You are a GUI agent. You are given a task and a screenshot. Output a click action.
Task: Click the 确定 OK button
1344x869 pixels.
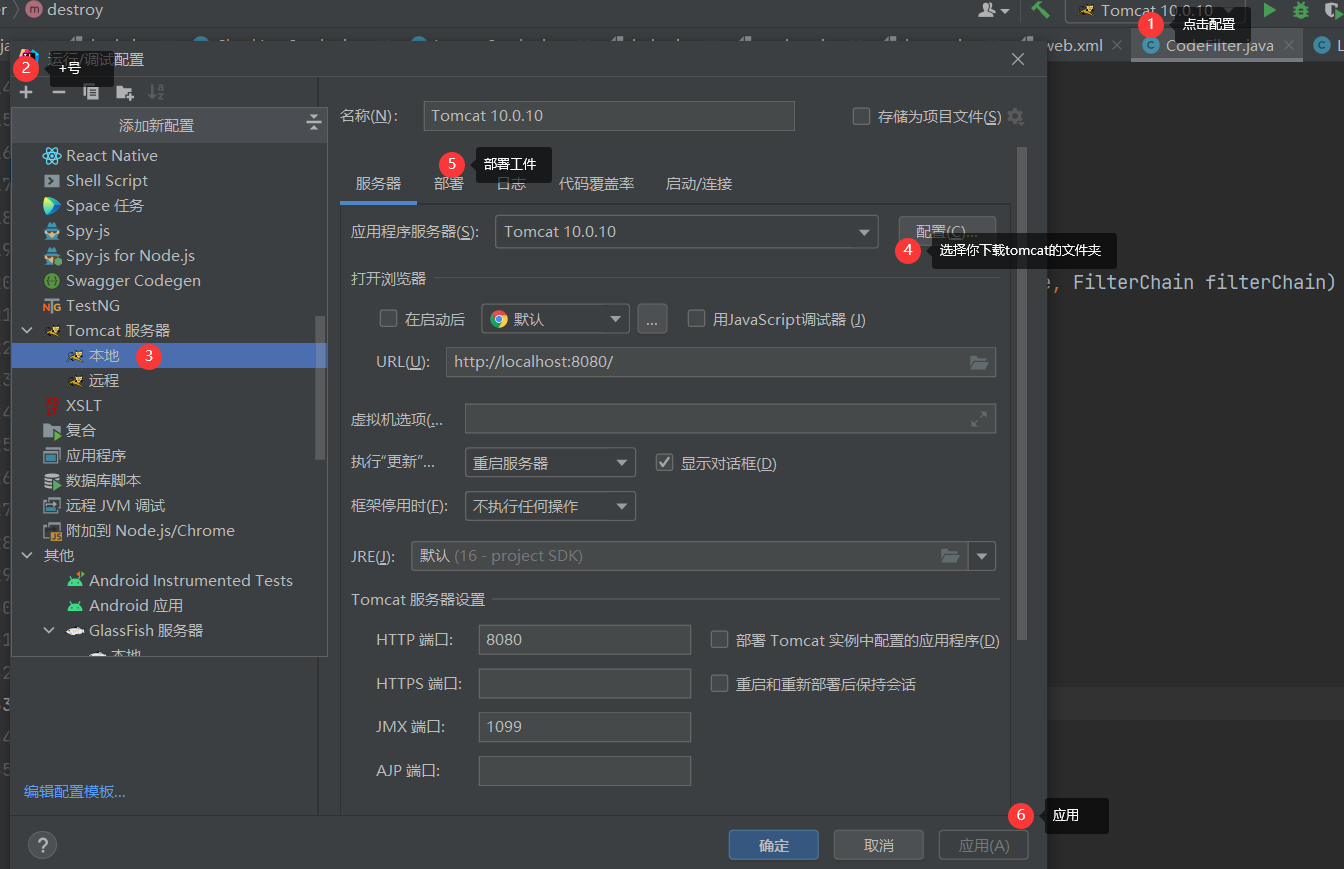(774, 845)
